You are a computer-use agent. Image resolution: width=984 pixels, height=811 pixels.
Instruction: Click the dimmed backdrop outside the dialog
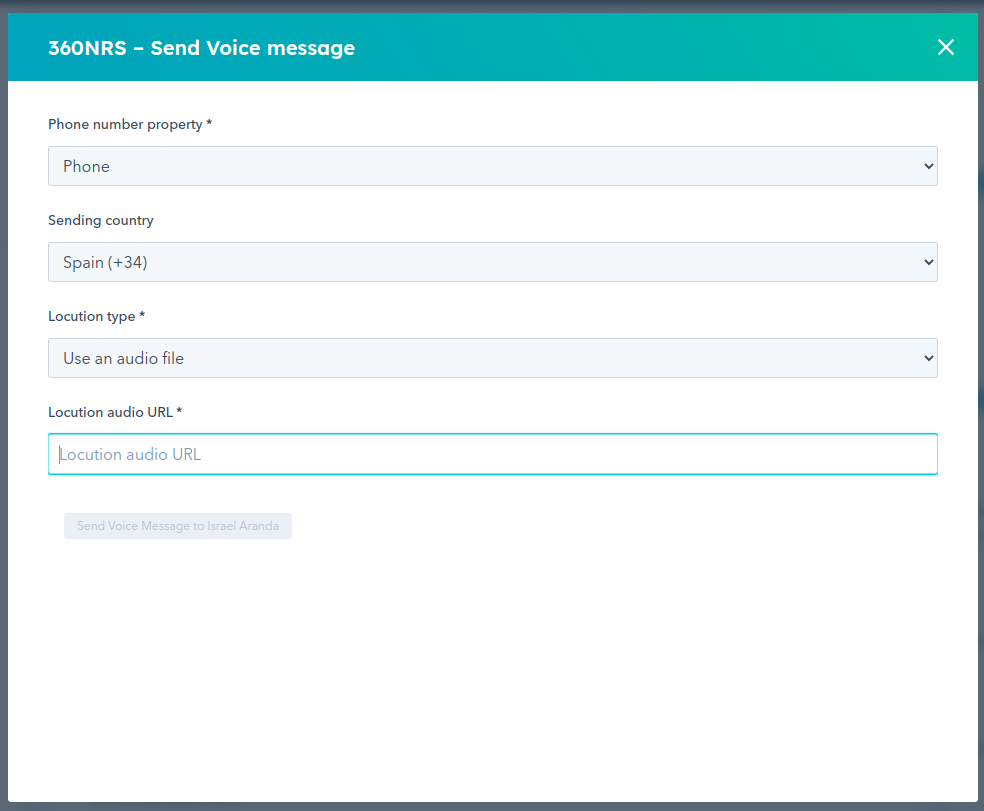981,400
